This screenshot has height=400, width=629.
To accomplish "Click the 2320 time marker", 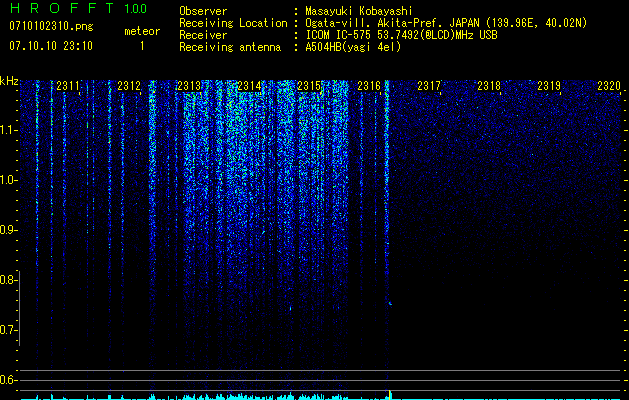I will [609, 85].
